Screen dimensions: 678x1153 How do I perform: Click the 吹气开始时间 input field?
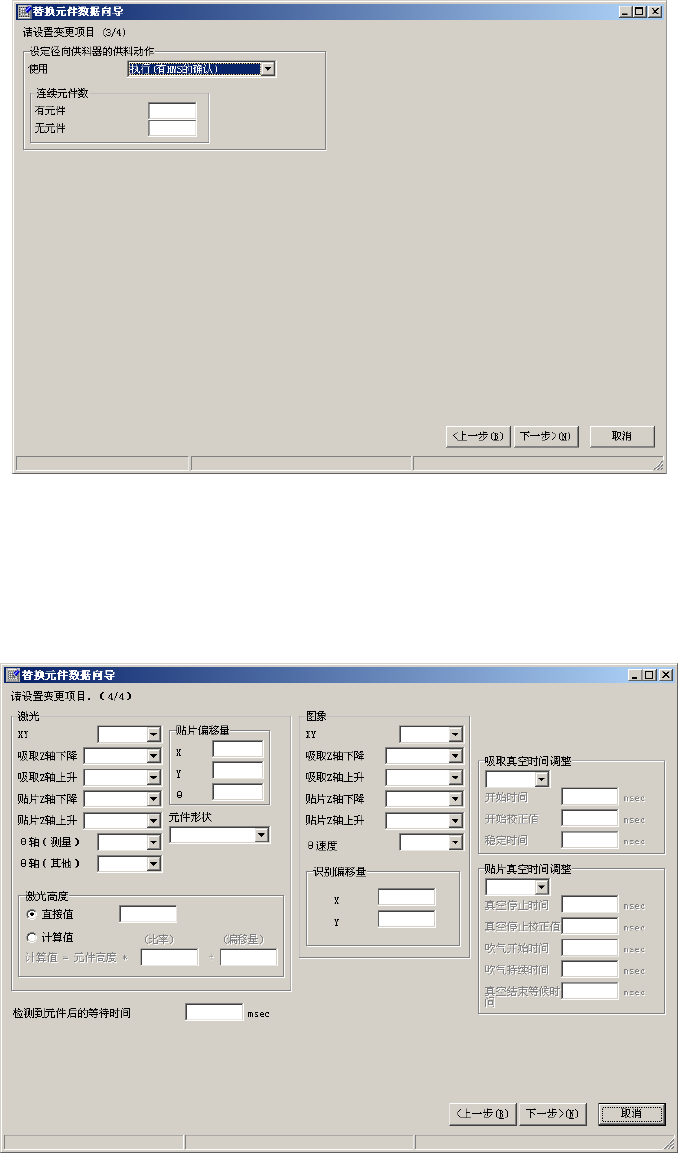590,948
